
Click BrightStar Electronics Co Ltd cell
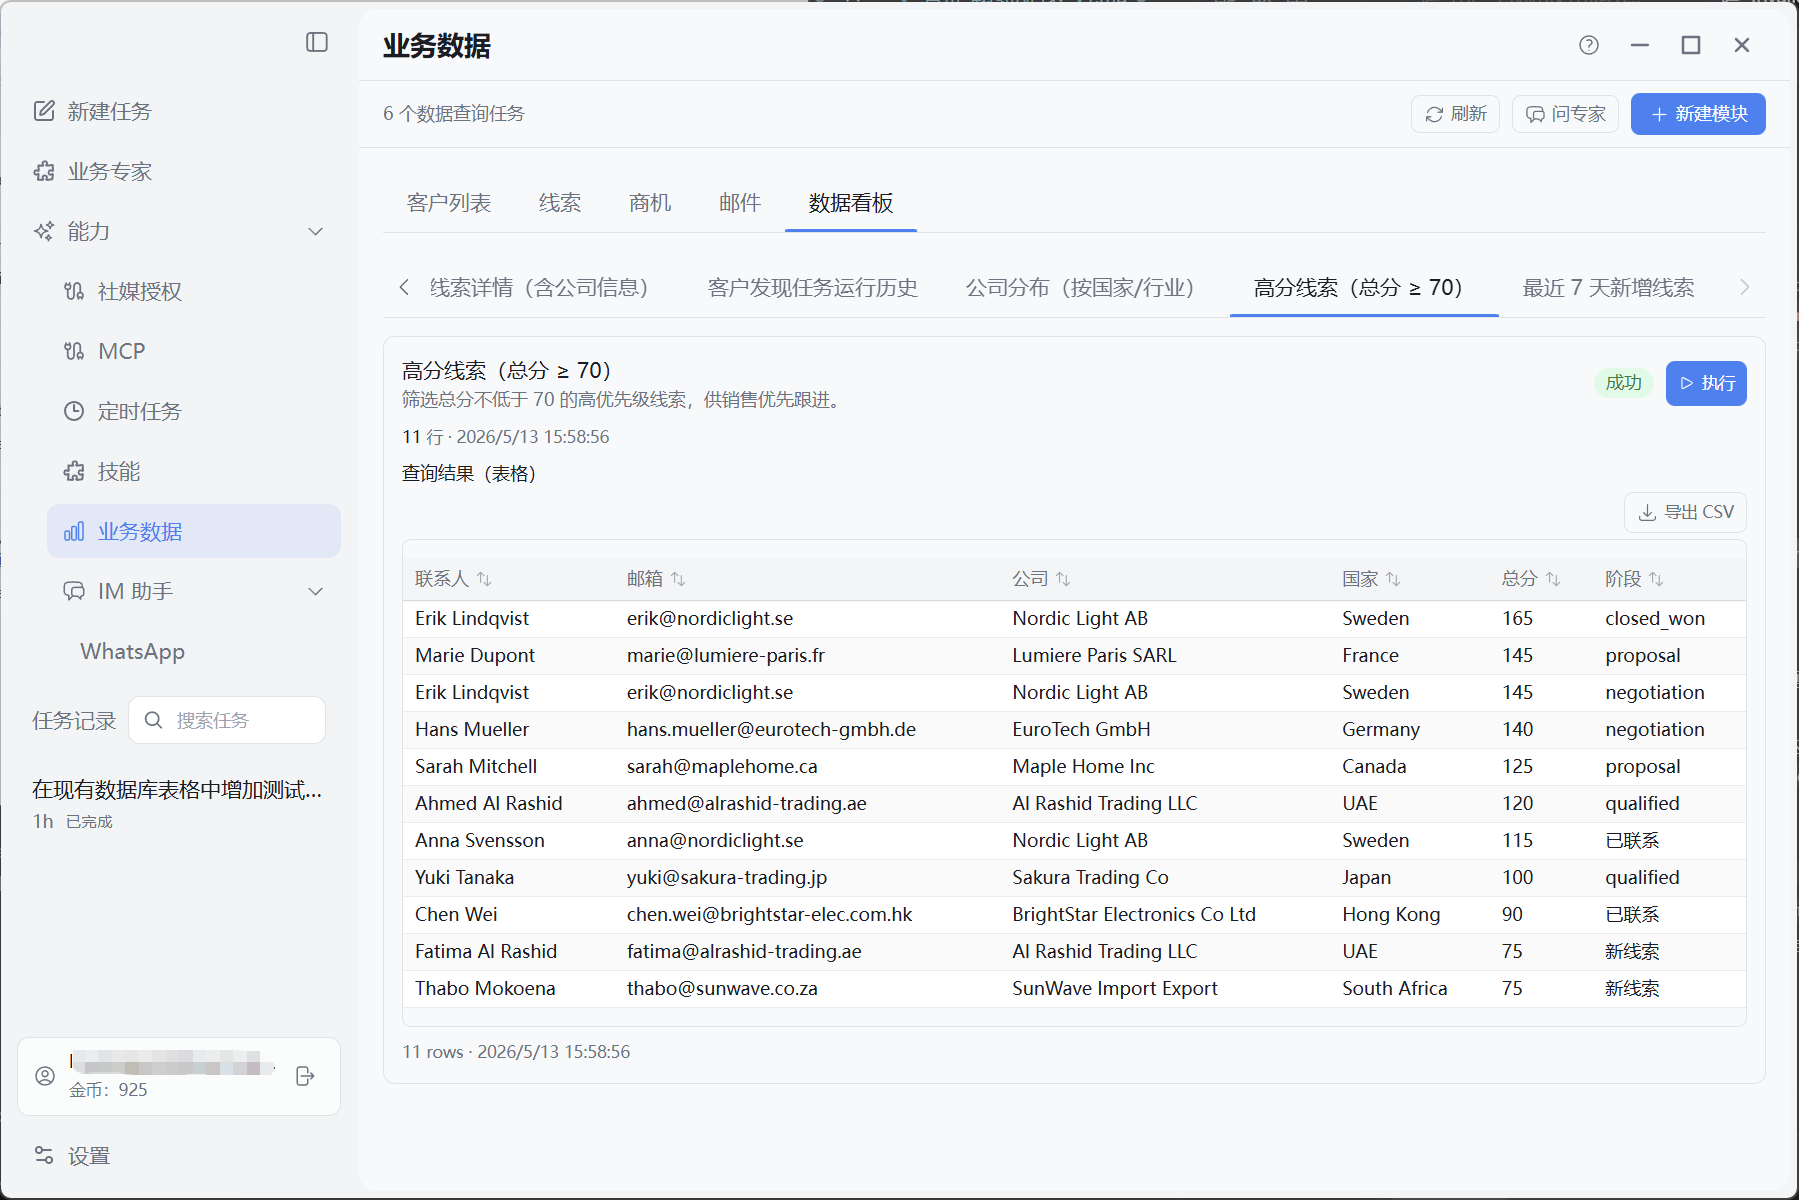[1134, 914]
